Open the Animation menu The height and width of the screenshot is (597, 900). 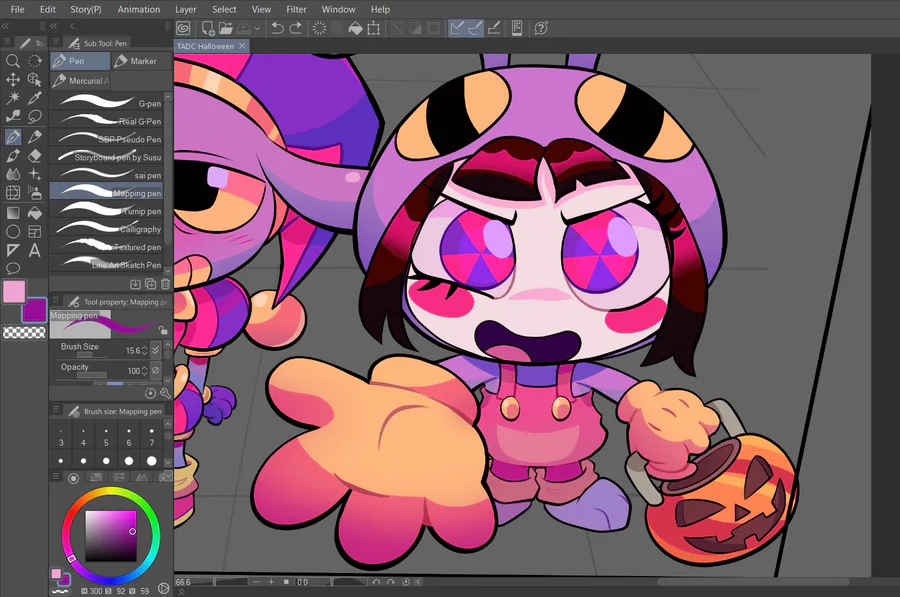coord(139,9)
